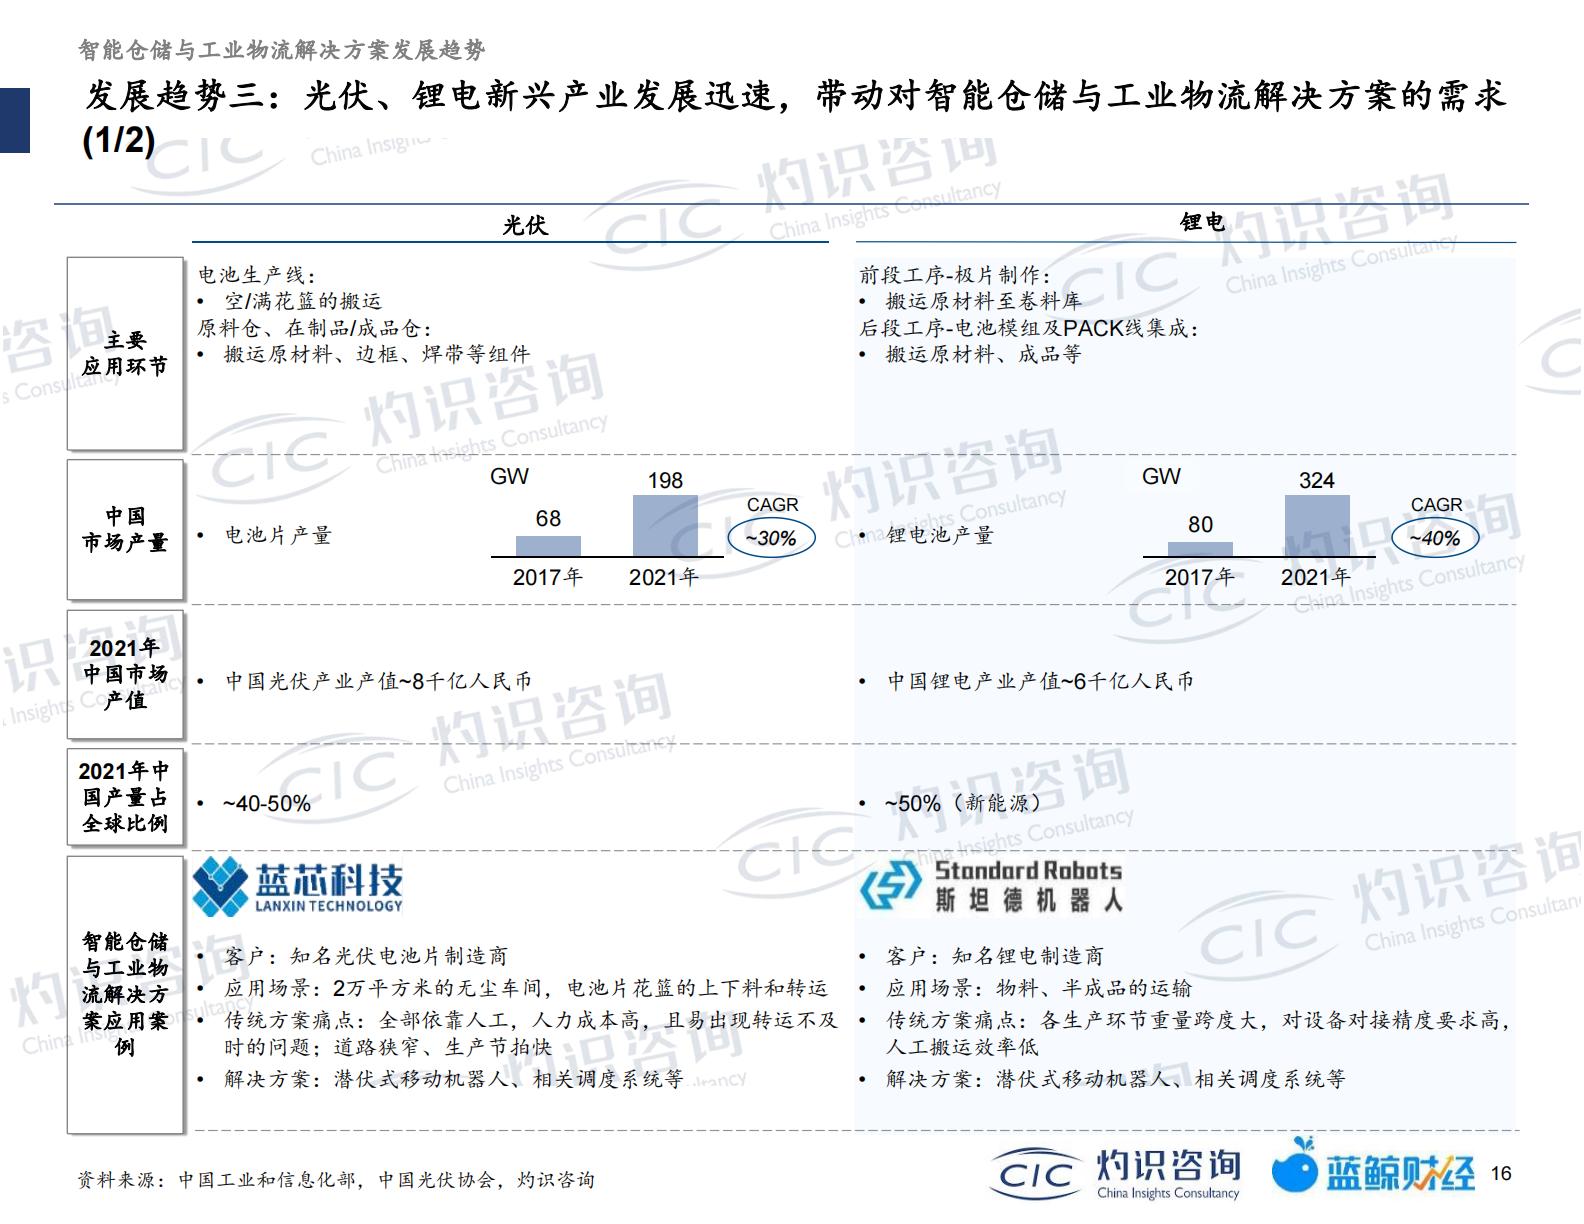Click the text 锂电池产量
This screenshot has width=1584, height=1224.
tap(940, 535)
